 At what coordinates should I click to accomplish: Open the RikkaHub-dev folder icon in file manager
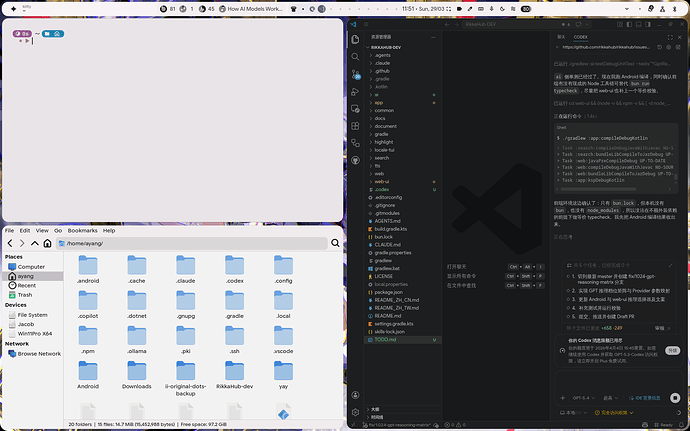pyautogui.click(x=235, y=371)
